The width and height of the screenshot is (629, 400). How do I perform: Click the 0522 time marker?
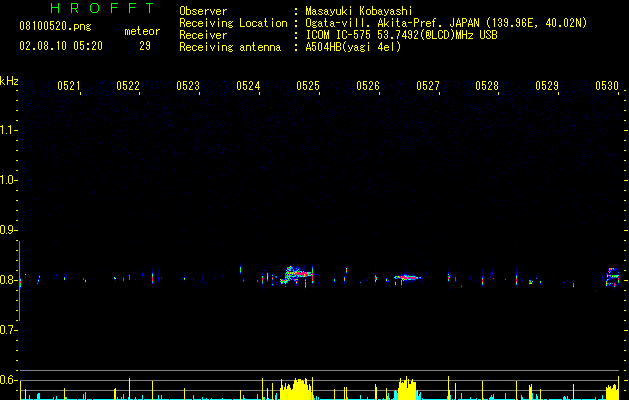(x=128, y=86)
